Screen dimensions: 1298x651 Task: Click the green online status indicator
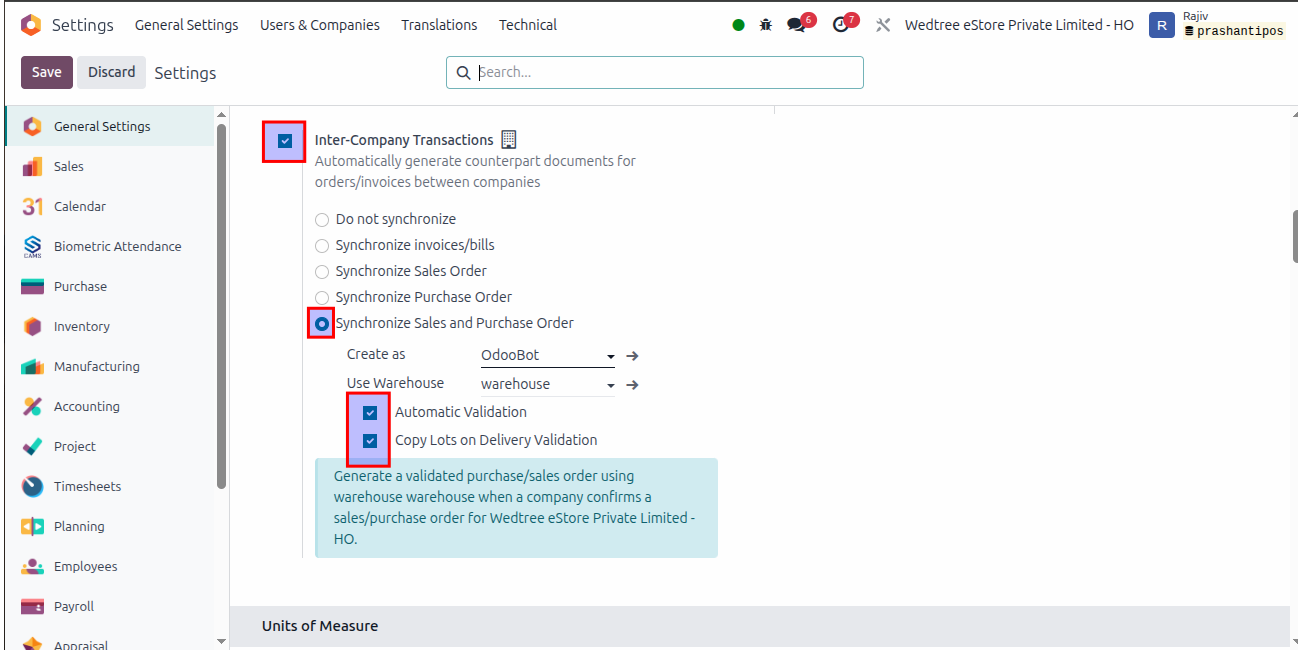click(x=738, y=25)
